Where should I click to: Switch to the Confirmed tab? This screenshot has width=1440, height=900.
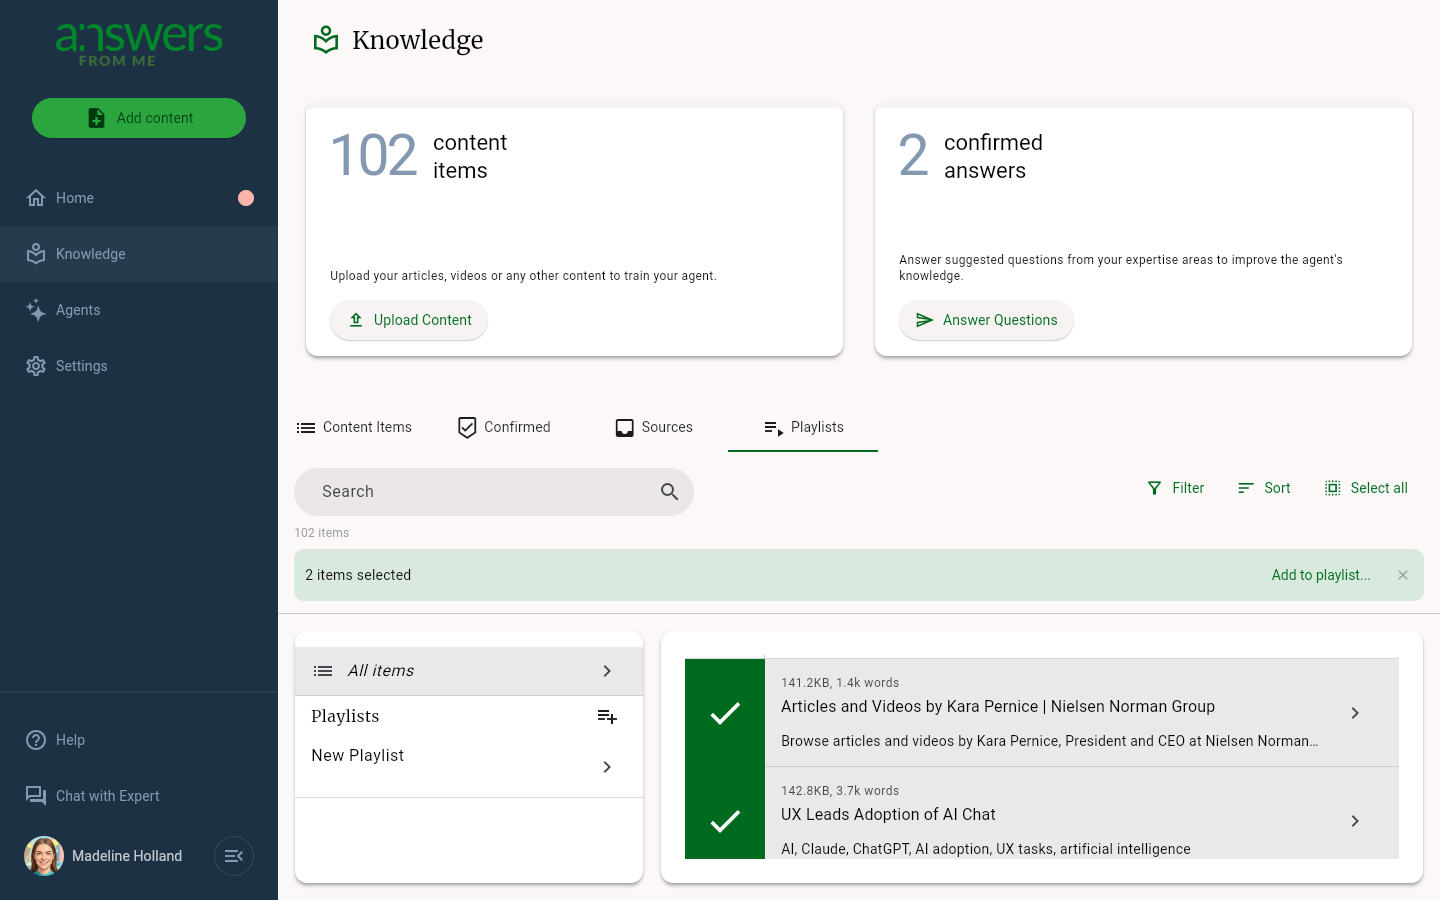(x=504, y=427)
